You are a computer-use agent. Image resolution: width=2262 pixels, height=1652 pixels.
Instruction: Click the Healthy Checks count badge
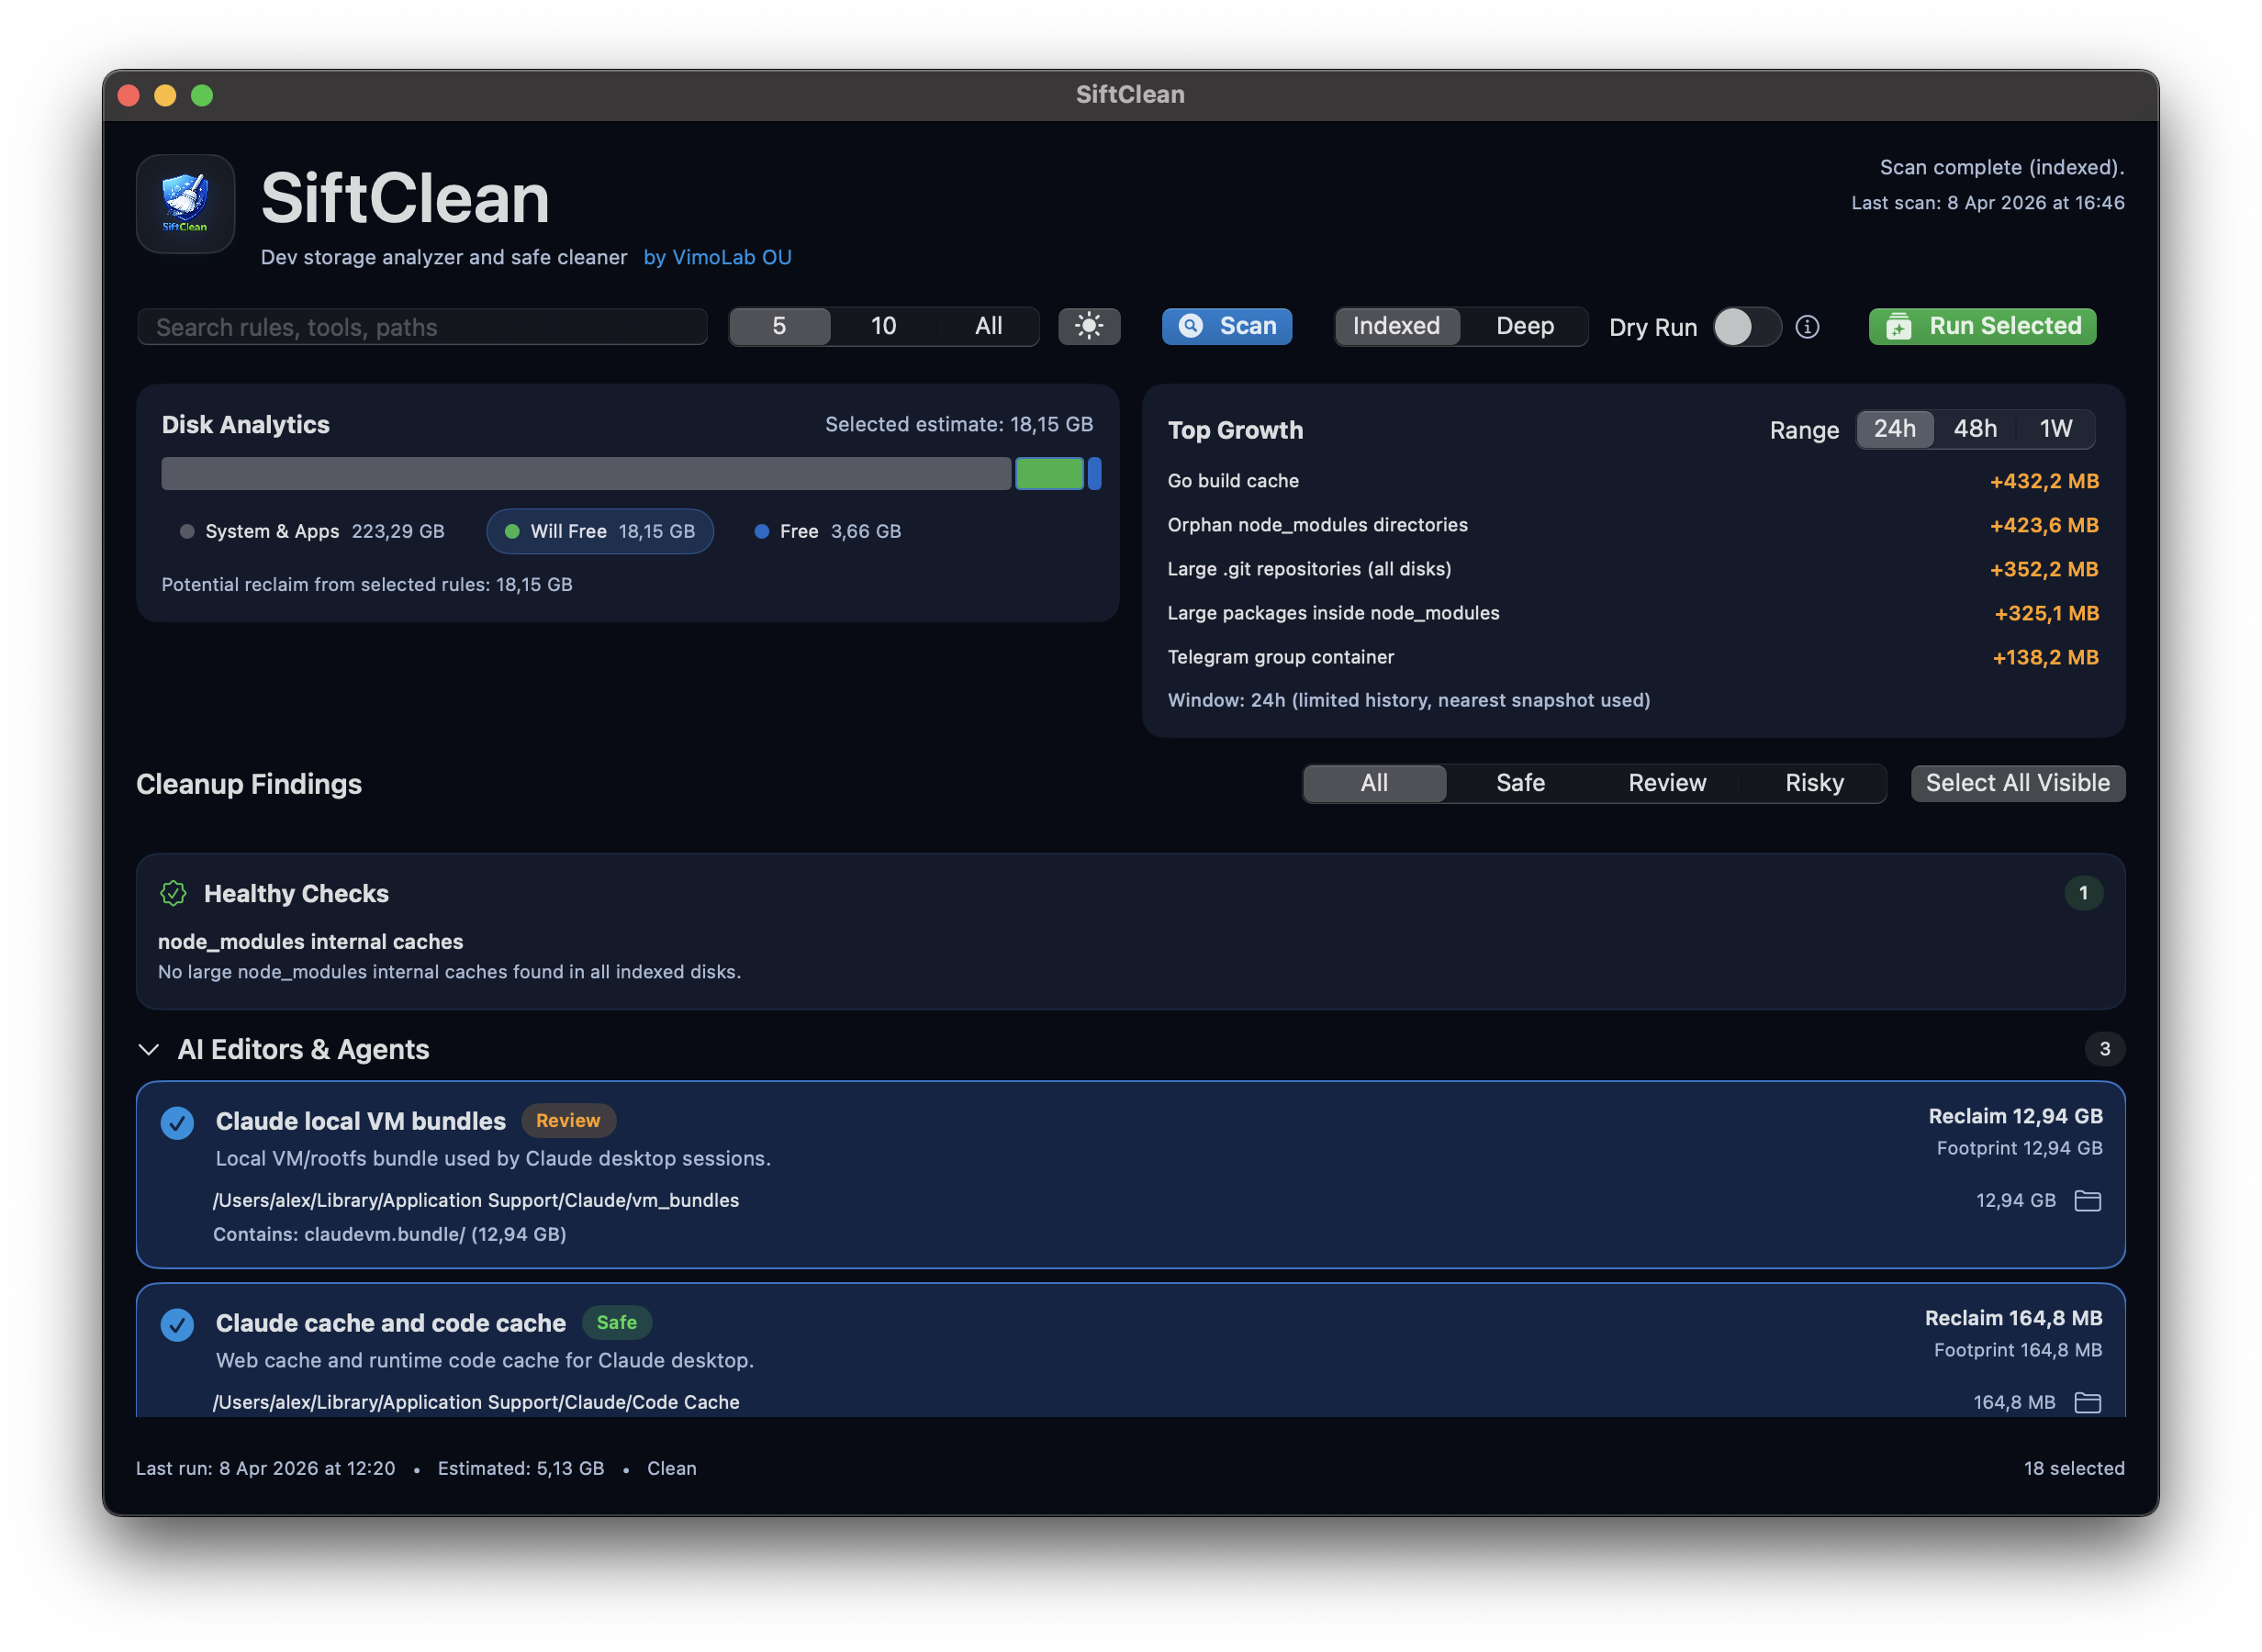click(2084, 893)
